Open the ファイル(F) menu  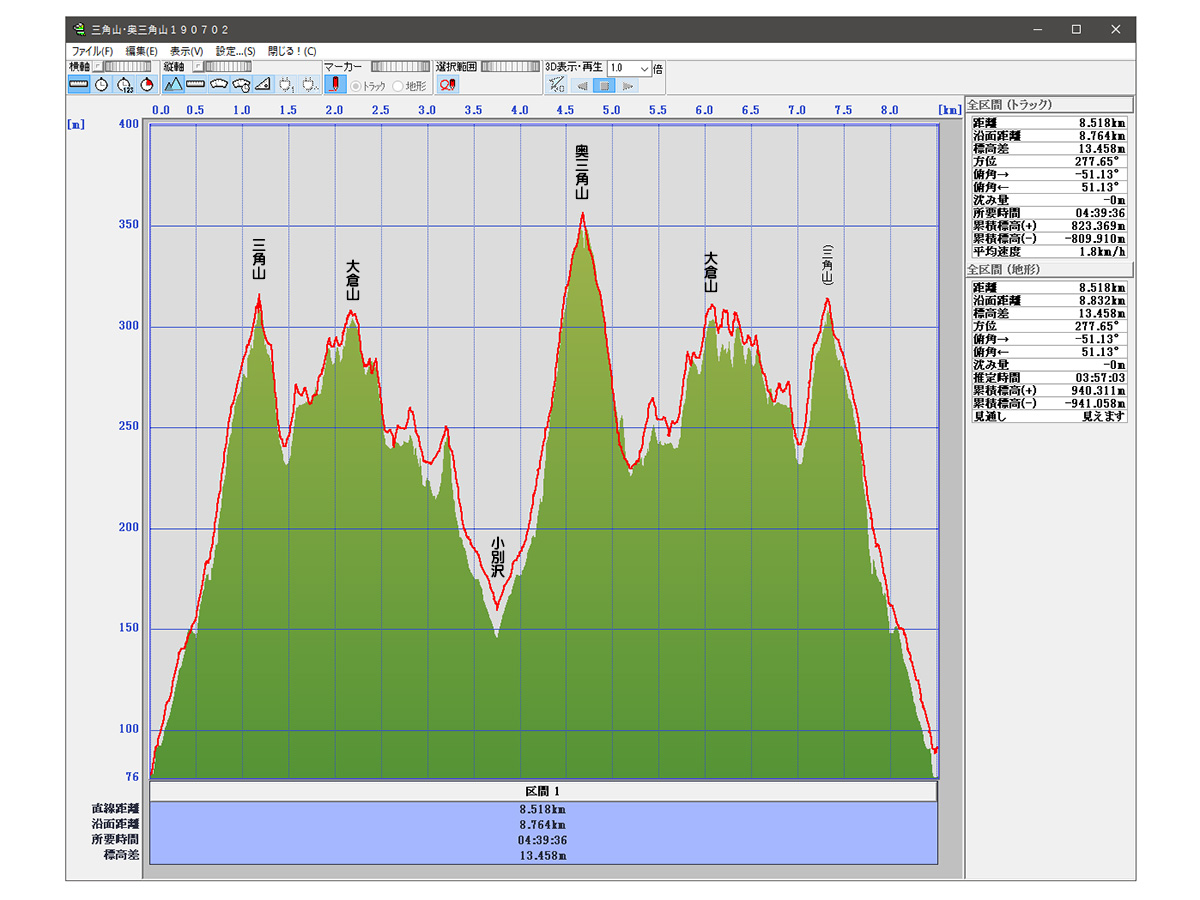[x=92, y=51]
